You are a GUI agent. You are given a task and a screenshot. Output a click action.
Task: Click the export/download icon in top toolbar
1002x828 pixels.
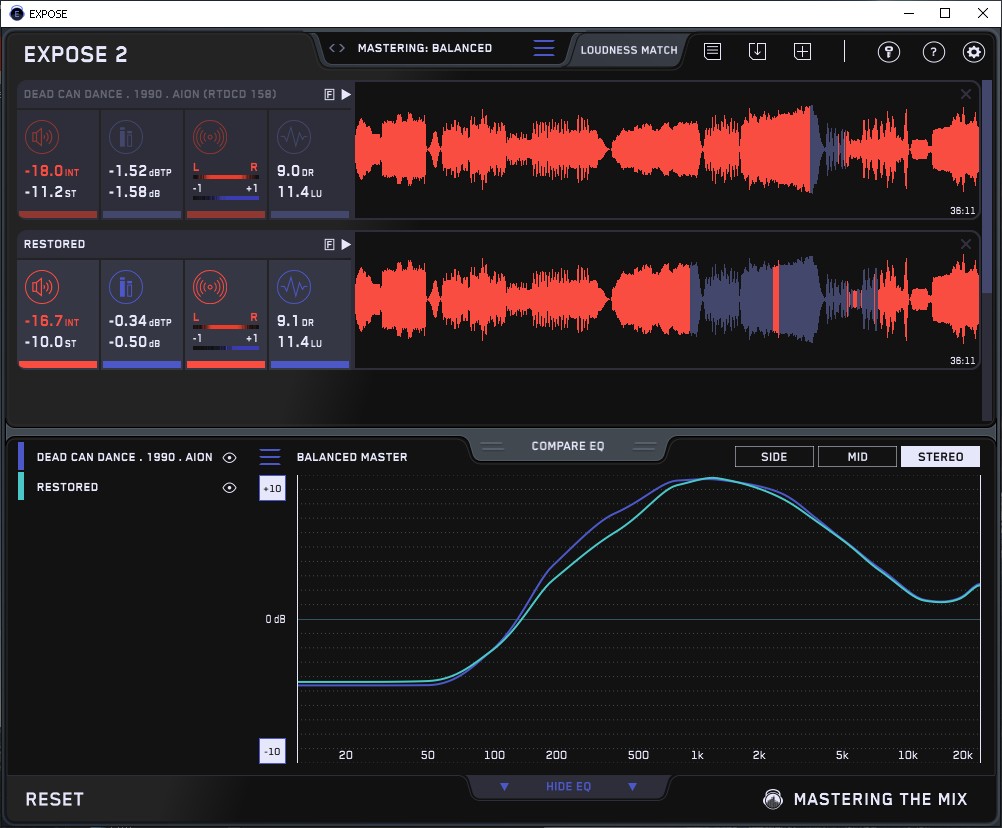[x=757, y=51]
